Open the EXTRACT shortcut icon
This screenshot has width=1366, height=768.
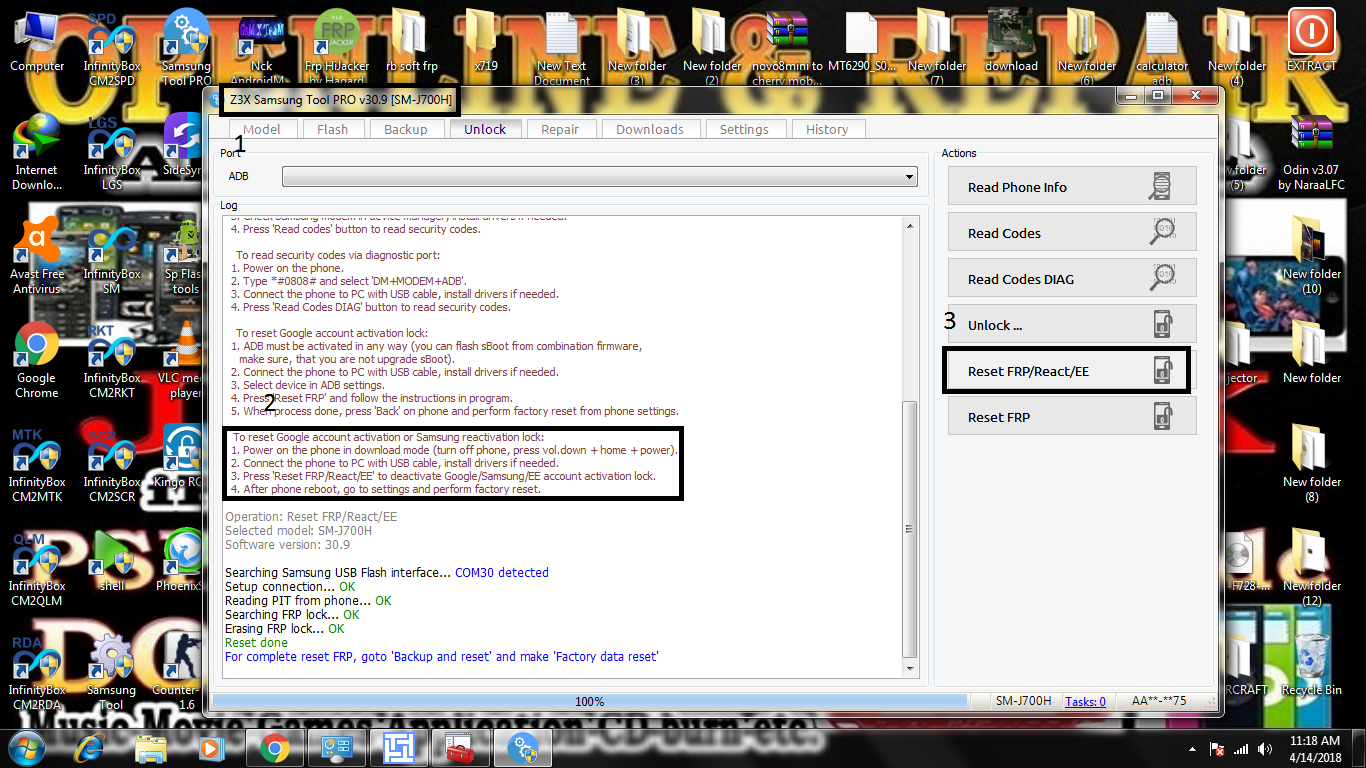point(1311,40)
